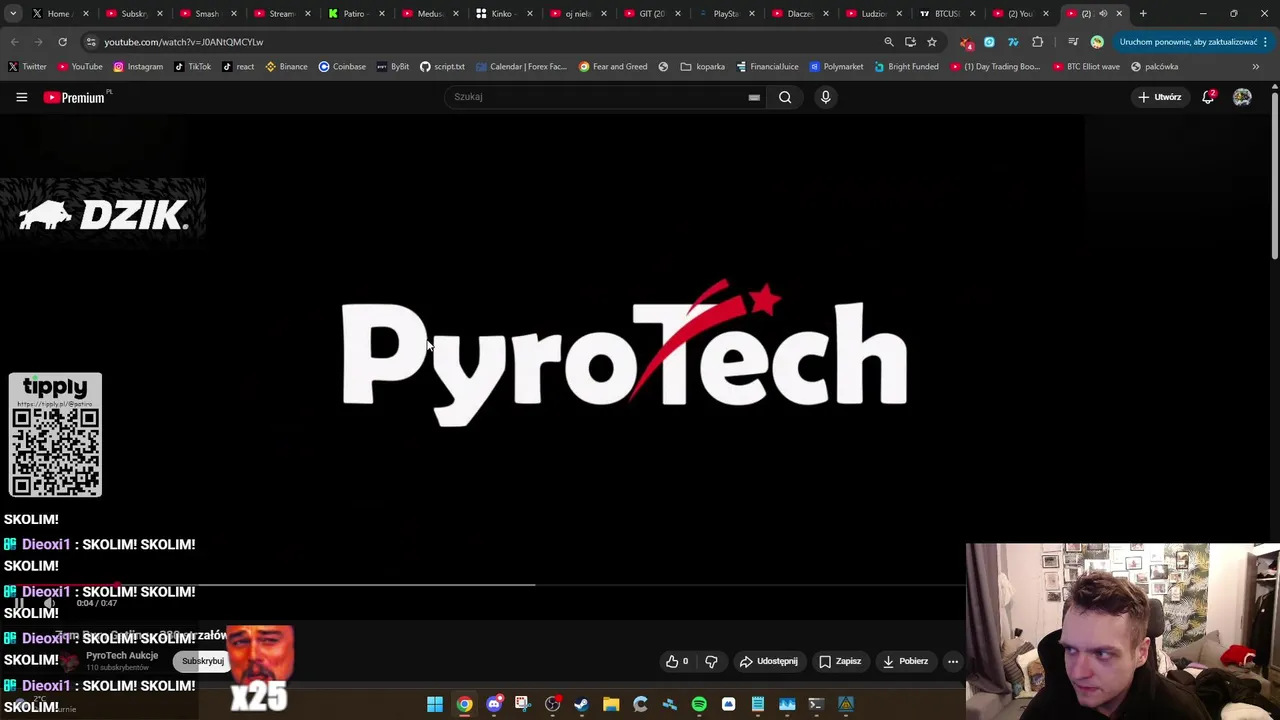Reload the page in Chrome
Viewport: 1280px width, 720px height.
[62, 42]
